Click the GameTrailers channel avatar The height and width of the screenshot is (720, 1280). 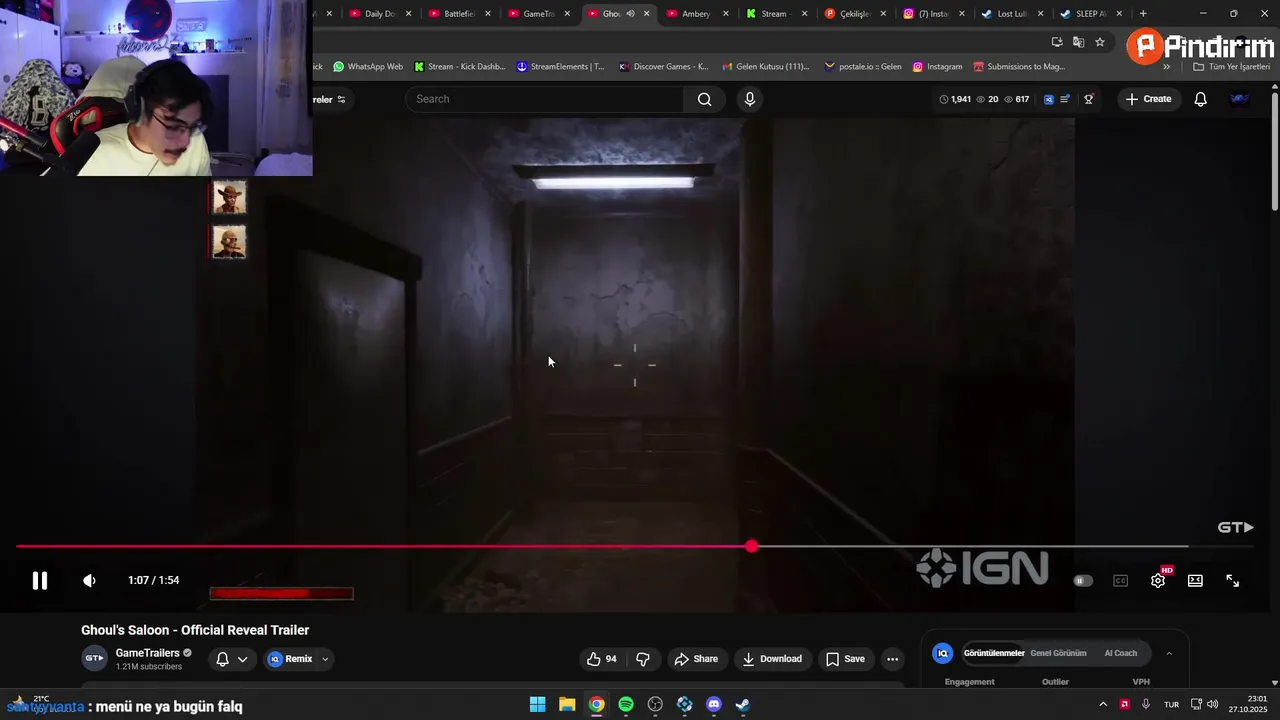click(x=94, y=658)
